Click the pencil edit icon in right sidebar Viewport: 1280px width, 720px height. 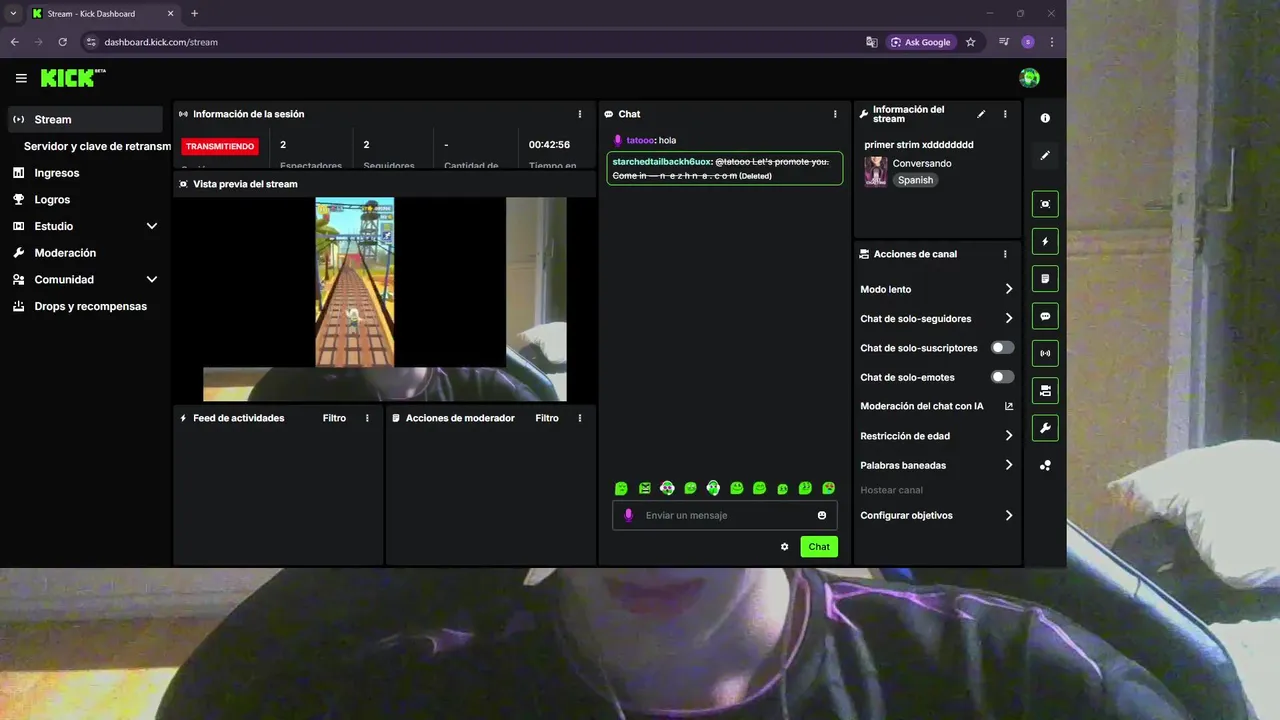(1045, 156)
